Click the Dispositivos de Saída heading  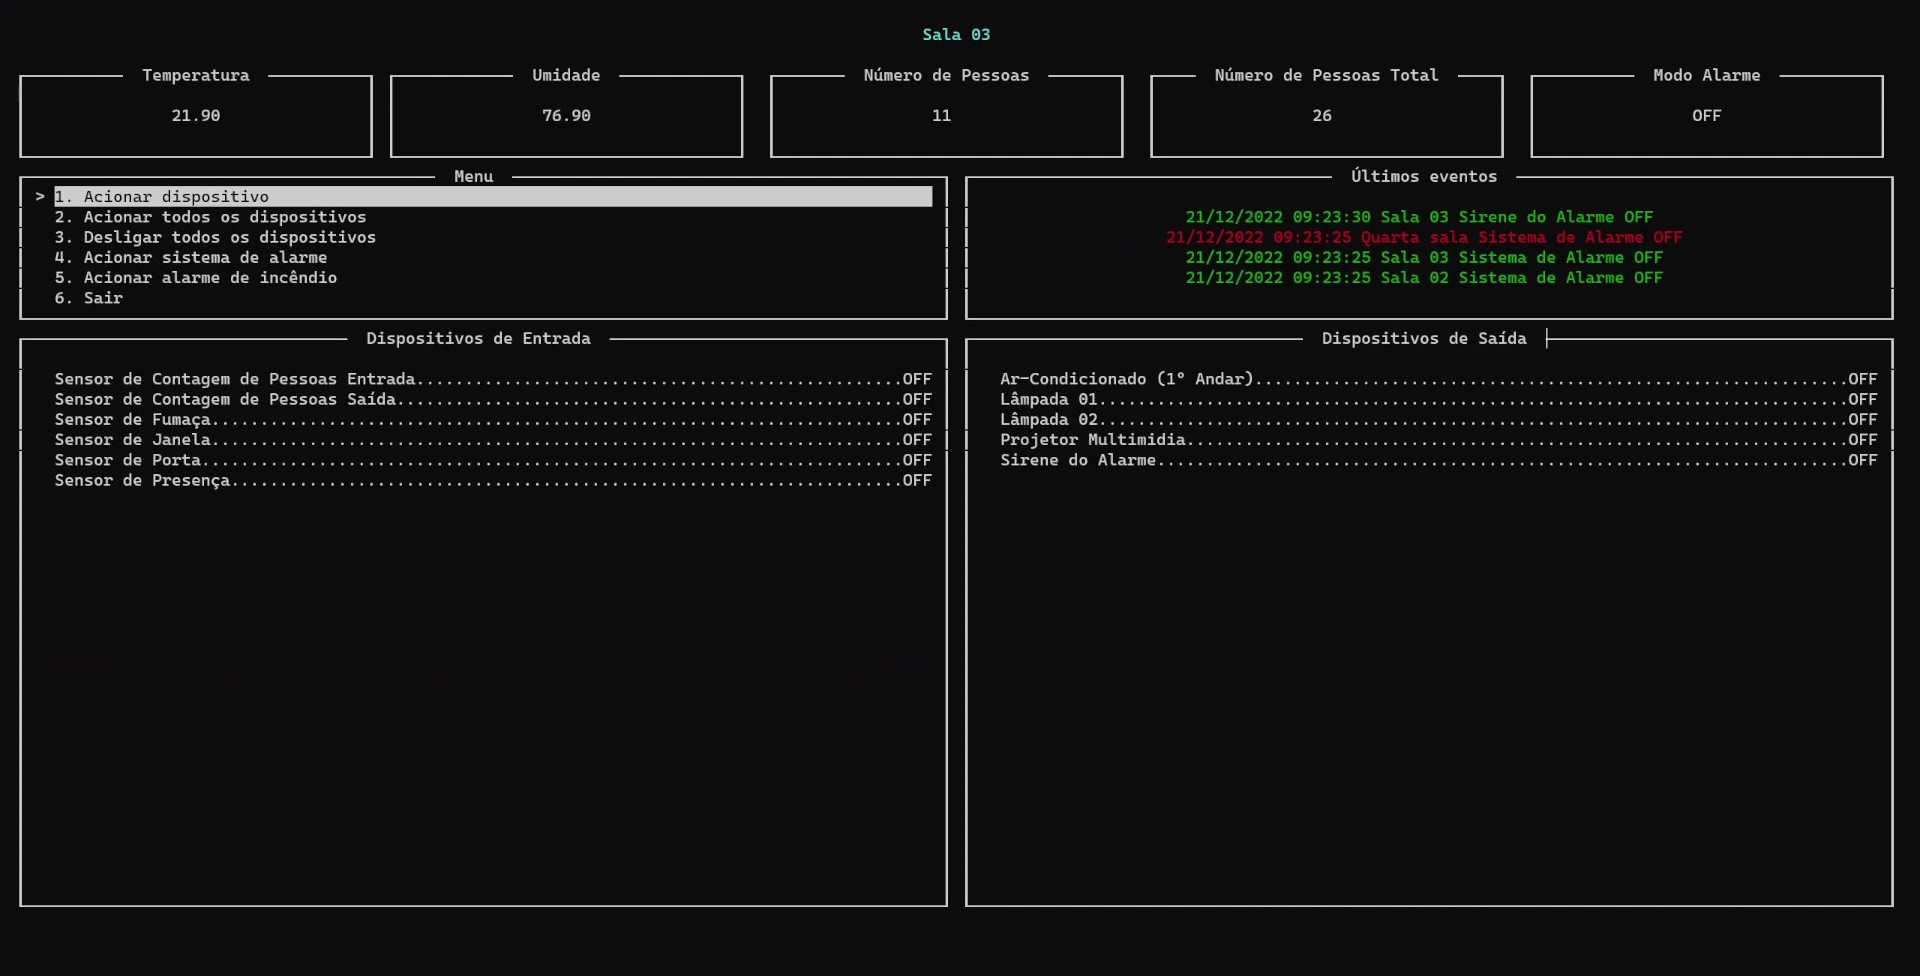(x=1424, y=339)
